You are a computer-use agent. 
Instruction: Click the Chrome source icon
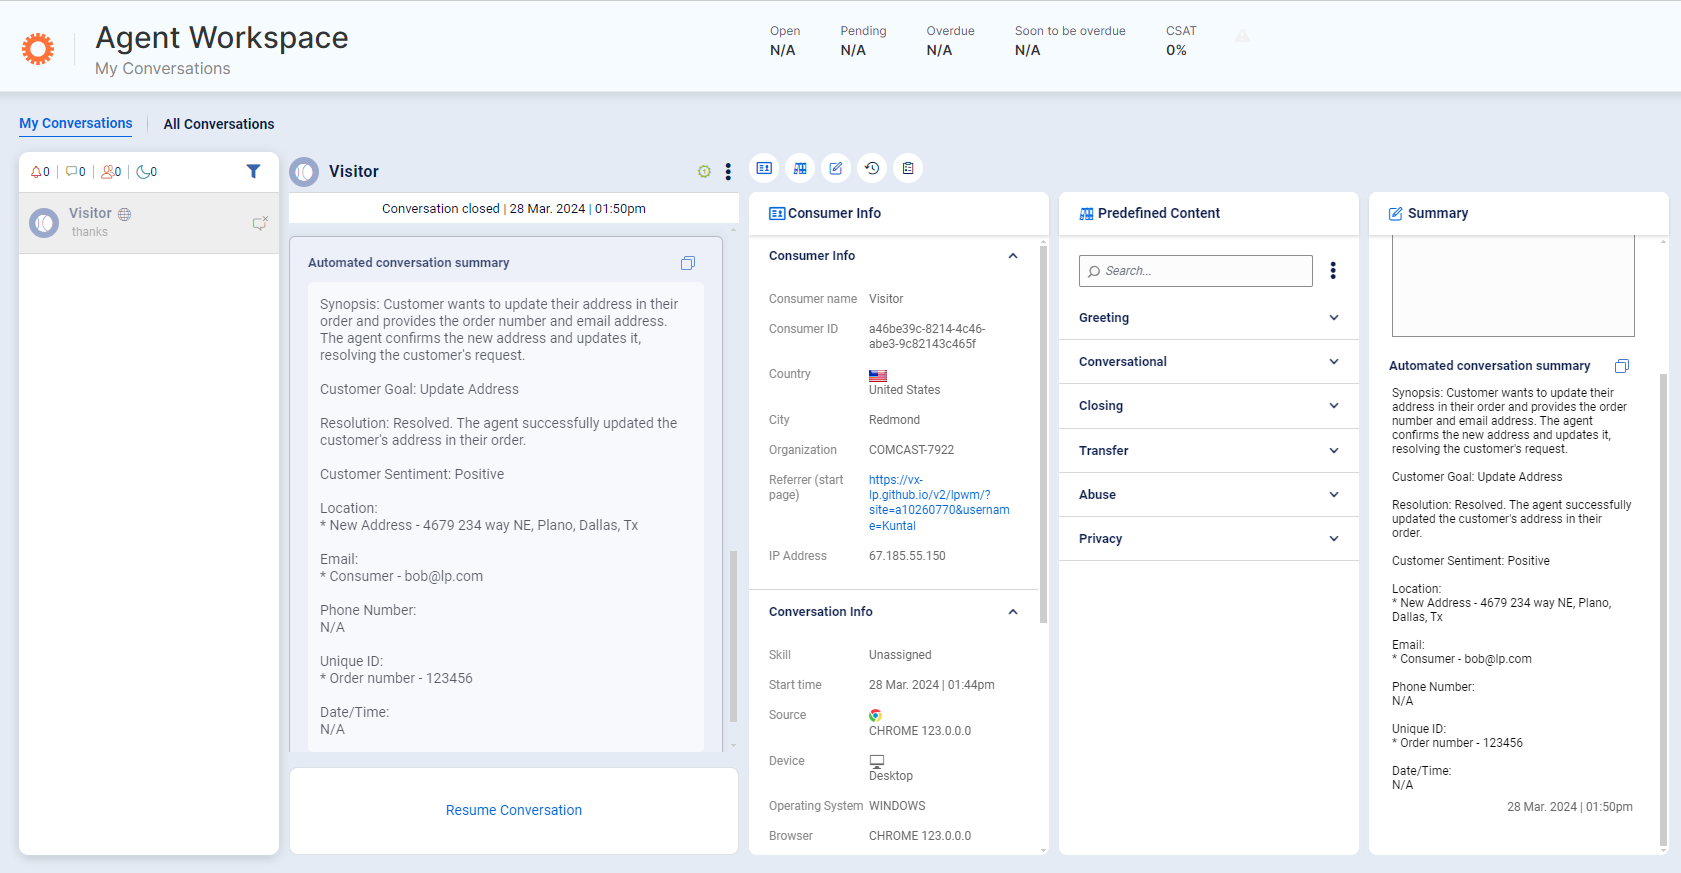pyautogui.click(x=875, y=715)
